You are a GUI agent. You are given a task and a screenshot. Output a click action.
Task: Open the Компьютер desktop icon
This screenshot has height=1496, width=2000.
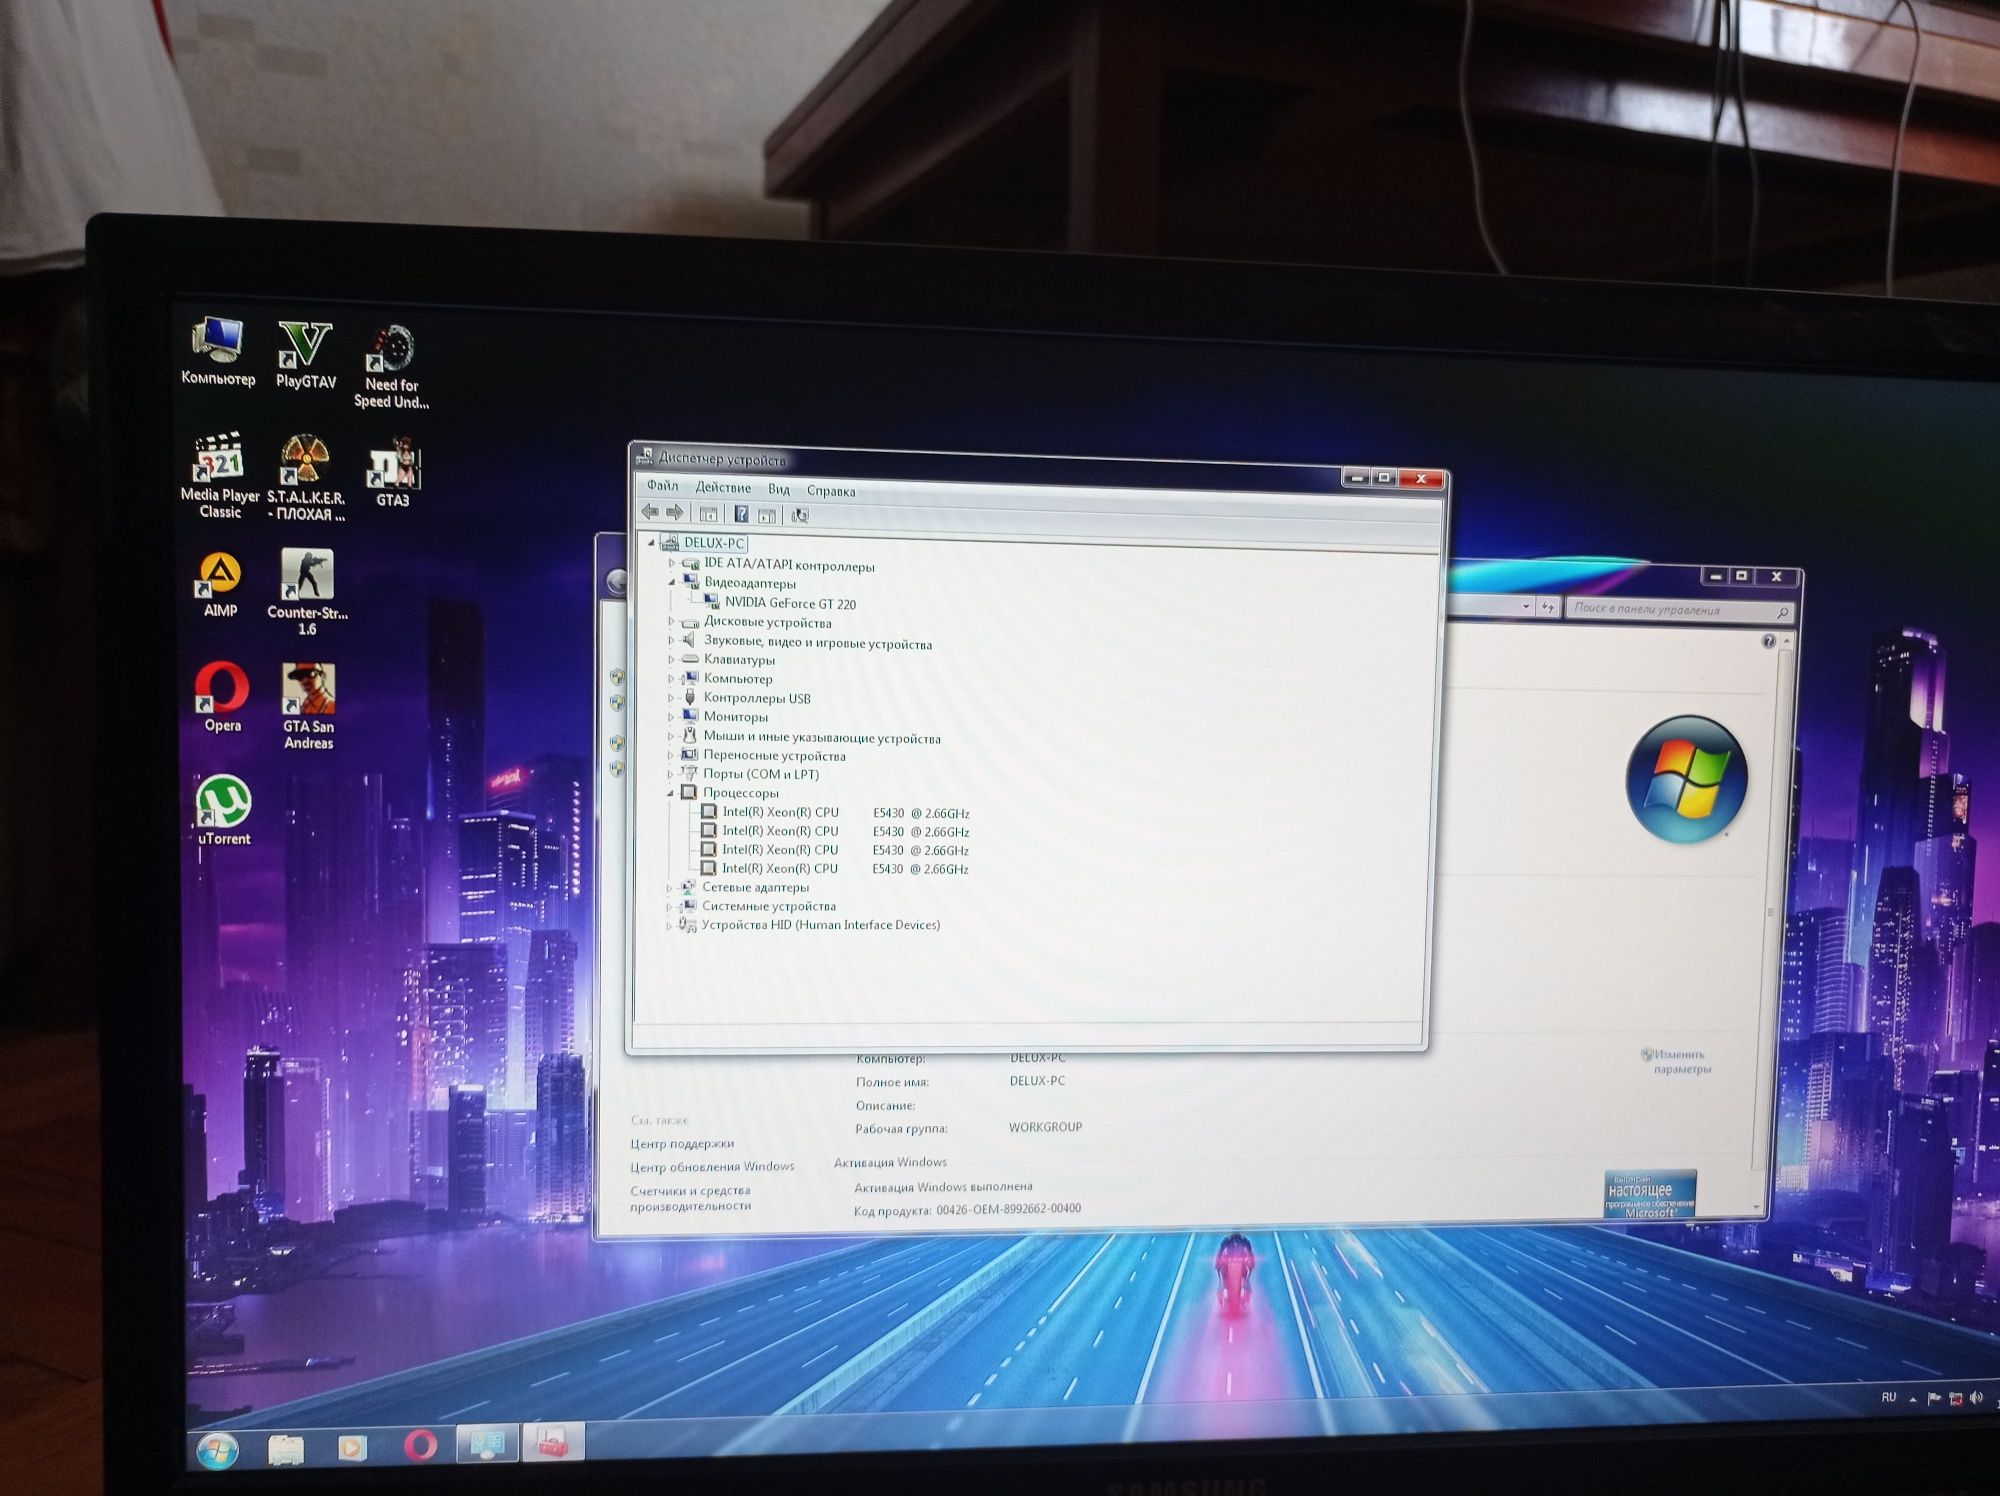(218, 351)
